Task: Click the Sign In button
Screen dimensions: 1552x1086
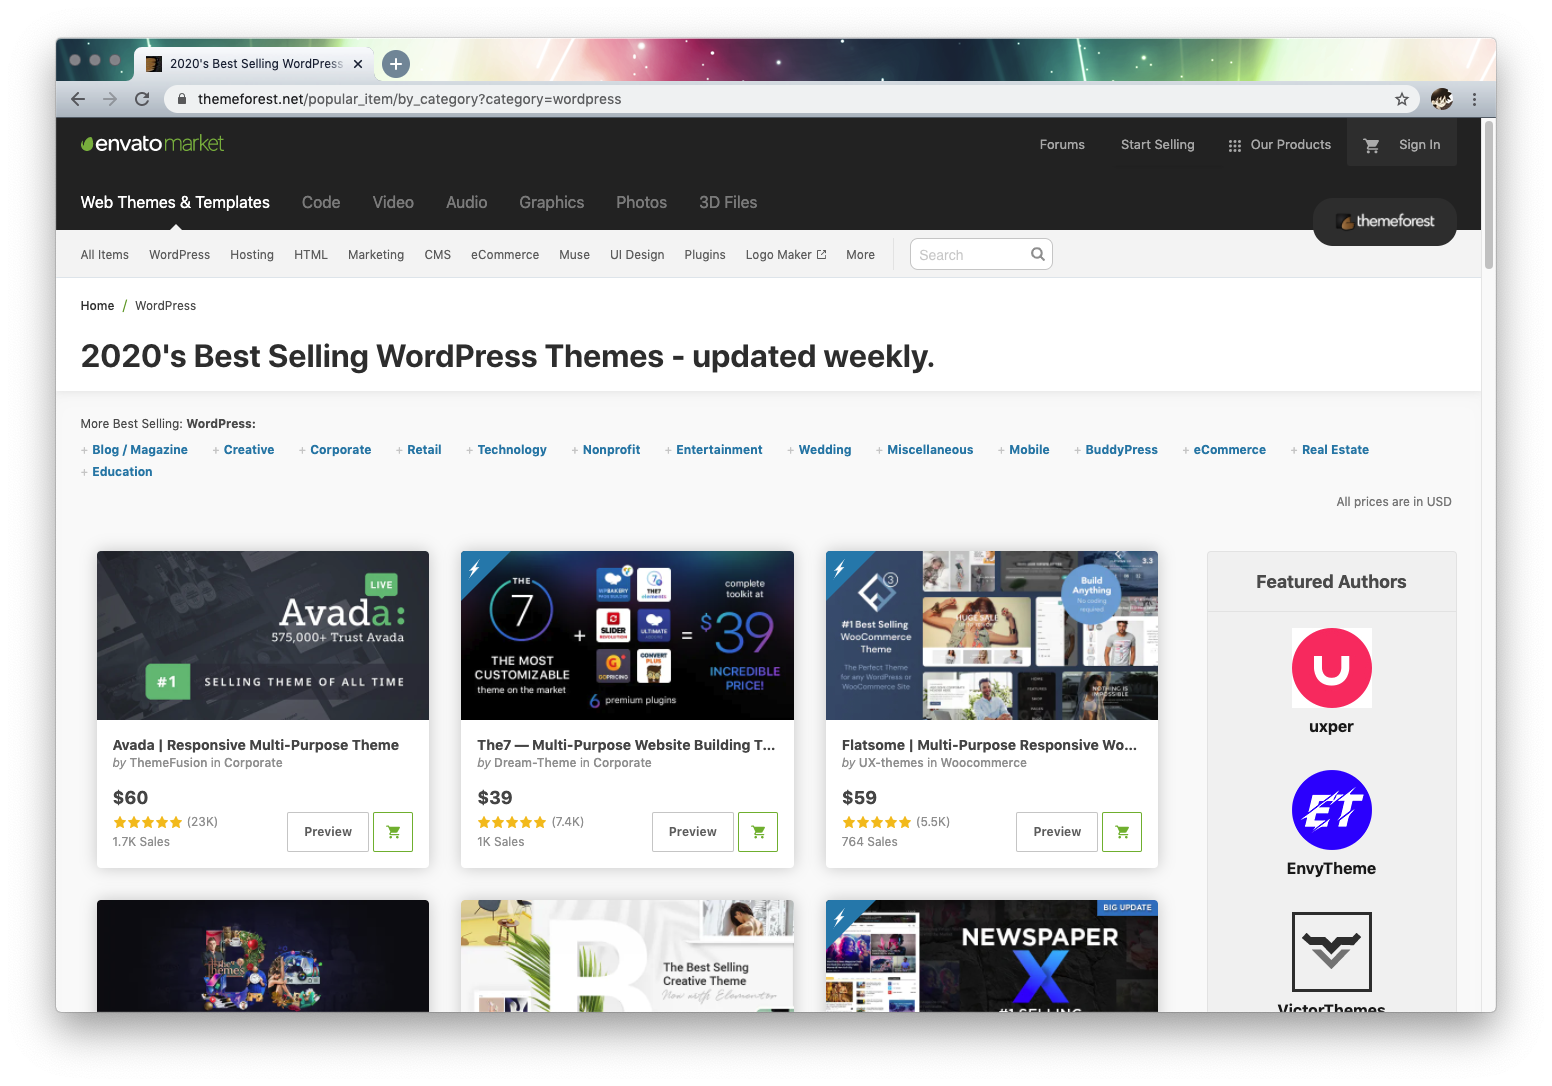Action: 1419,145
